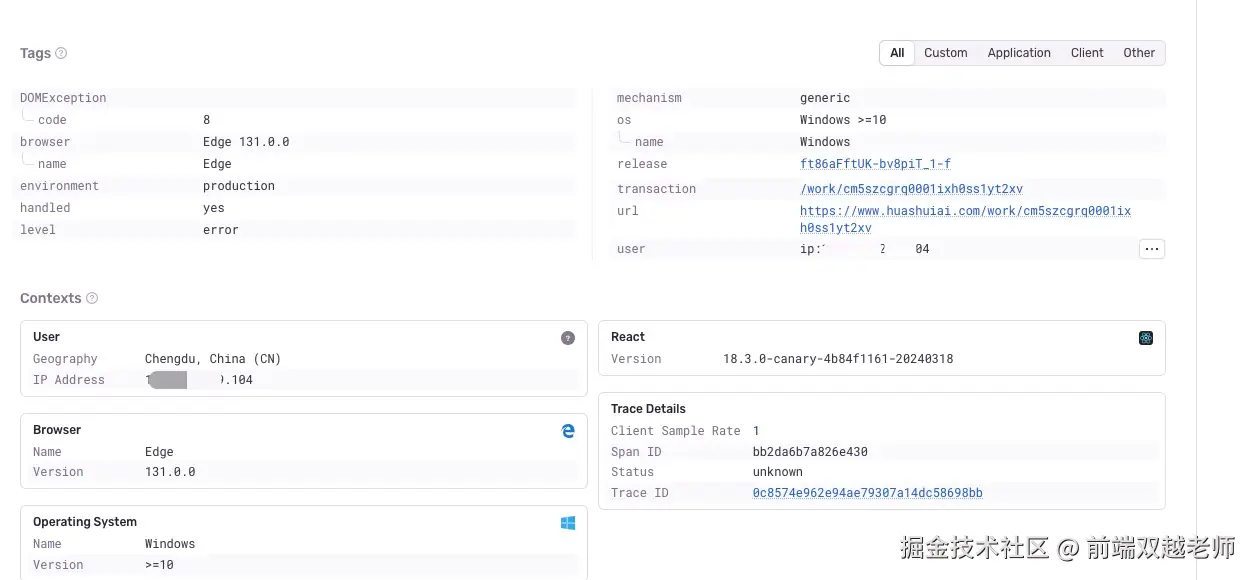Show the Other tags filter

[x=1139, y=53]
